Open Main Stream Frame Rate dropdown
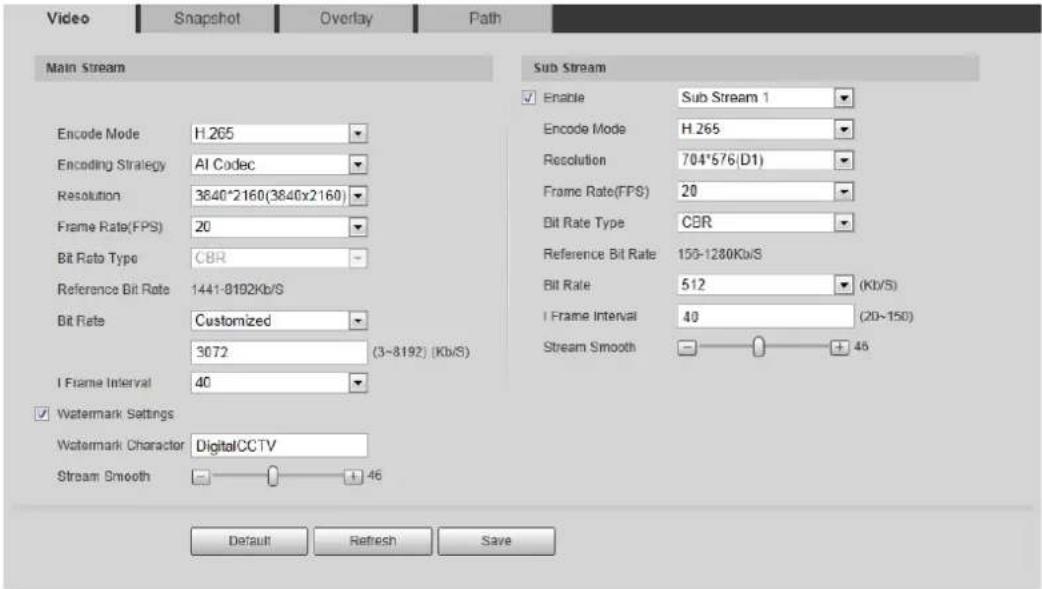1042x589 pixels. coord(279,227)
